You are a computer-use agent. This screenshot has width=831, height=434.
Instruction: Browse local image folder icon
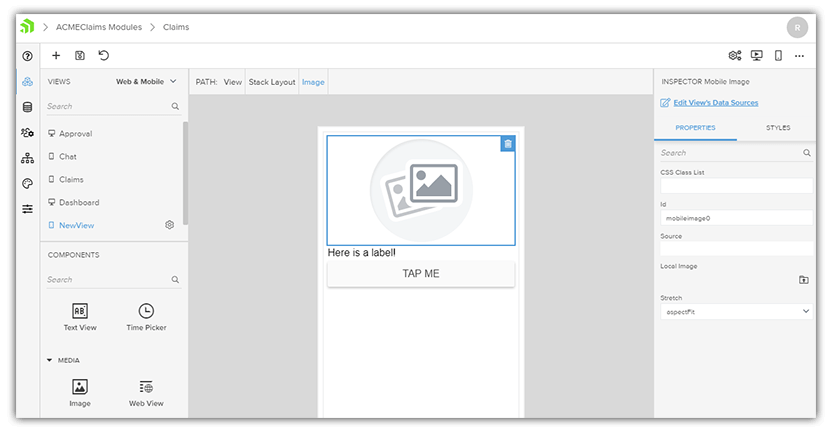[x=803, y=280]
